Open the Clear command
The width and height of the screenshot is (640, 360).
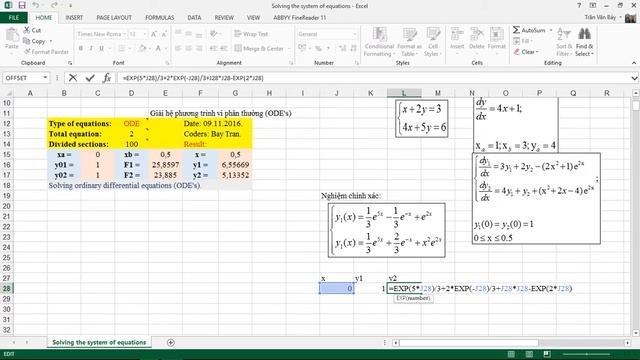click(526, 52)
